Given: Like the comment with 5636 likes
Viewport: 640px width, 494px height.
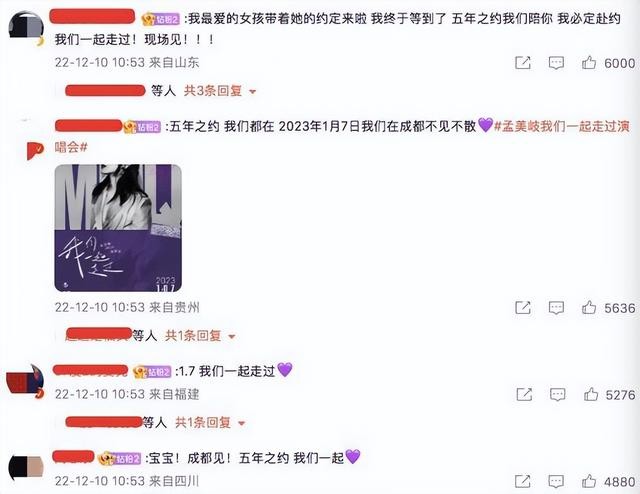Looking at the screenshot, I should point(589,307).
